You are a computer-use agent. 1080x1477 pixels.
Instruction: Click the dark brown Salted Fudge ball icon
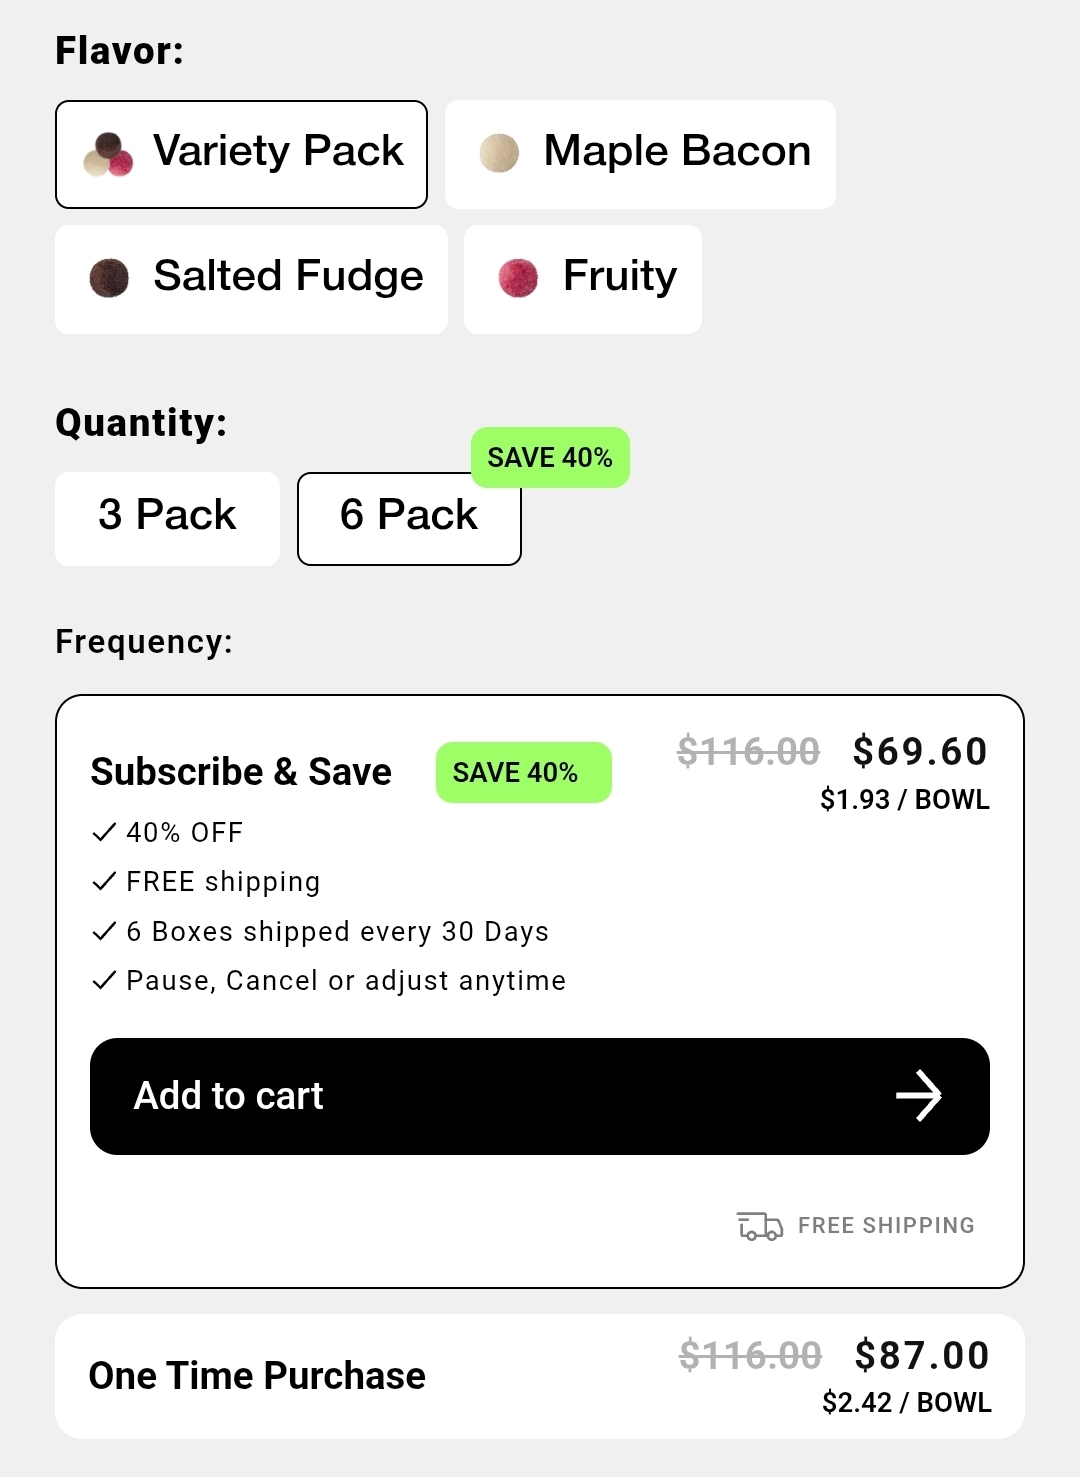click(109, 278)
